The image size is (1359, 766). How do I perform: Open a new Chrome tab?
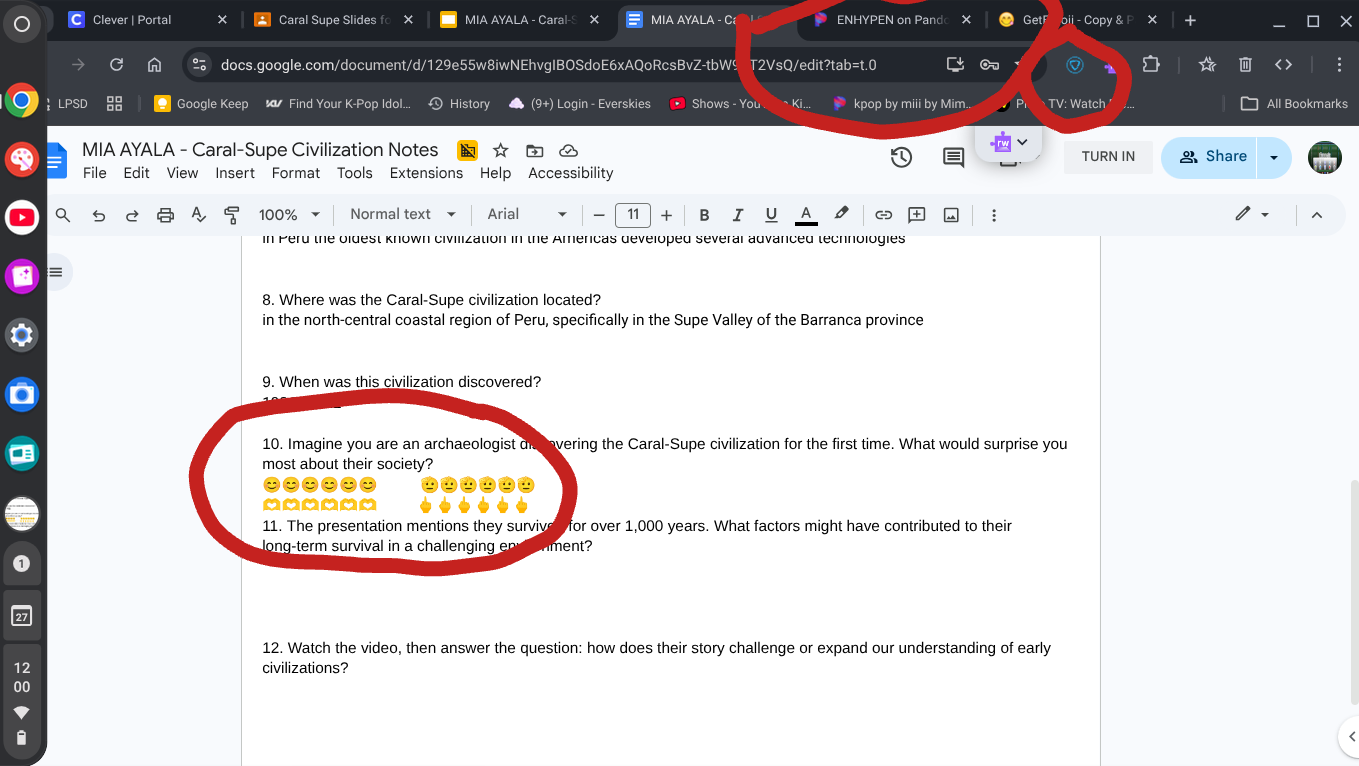tap(1190, 20)
